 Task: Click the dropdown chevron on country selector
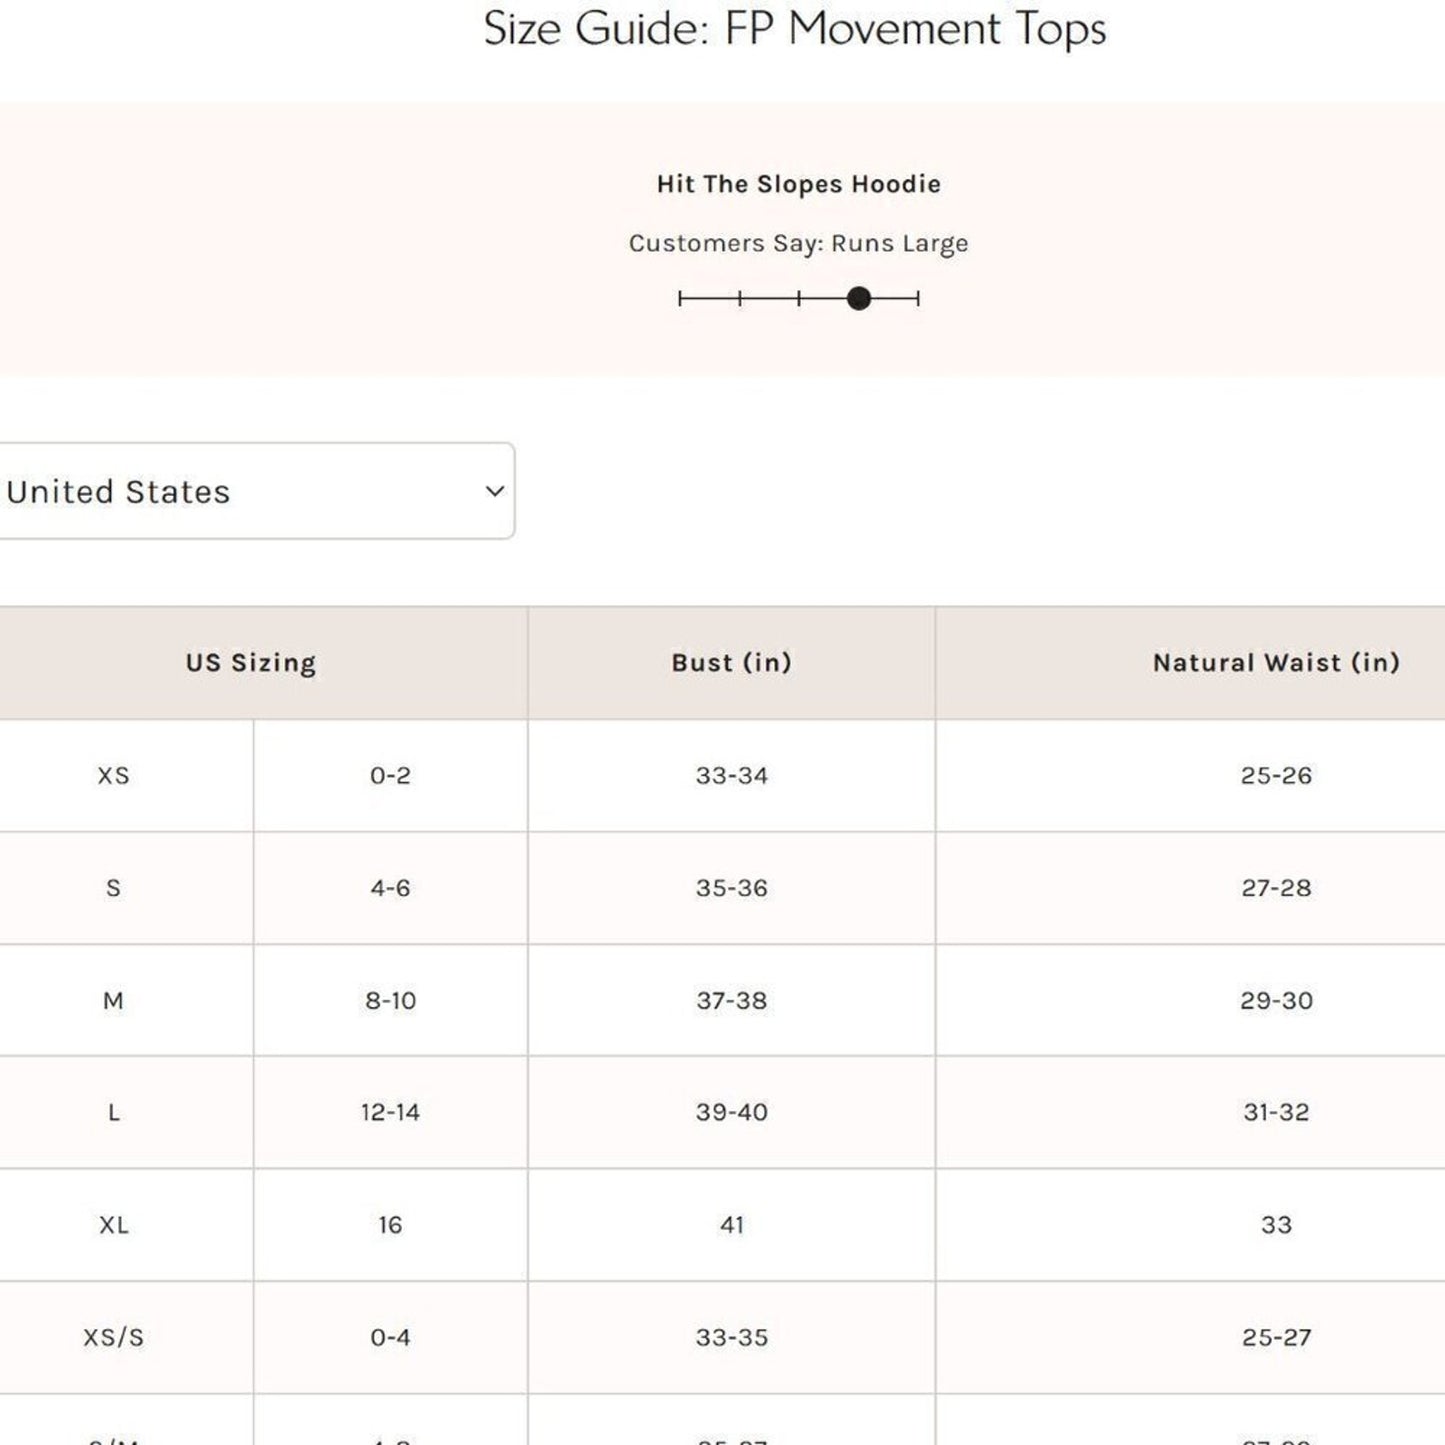point(494,490)
